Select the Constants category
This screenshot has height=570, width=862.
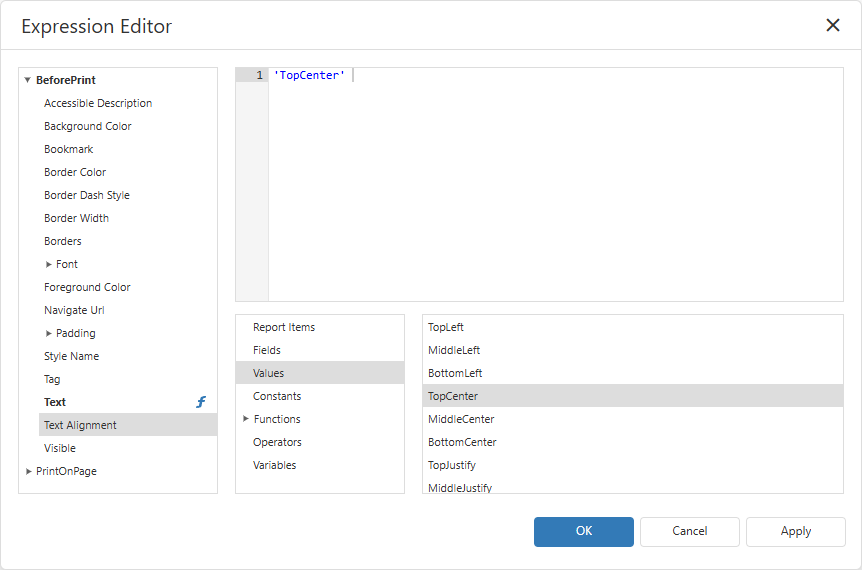320,396
